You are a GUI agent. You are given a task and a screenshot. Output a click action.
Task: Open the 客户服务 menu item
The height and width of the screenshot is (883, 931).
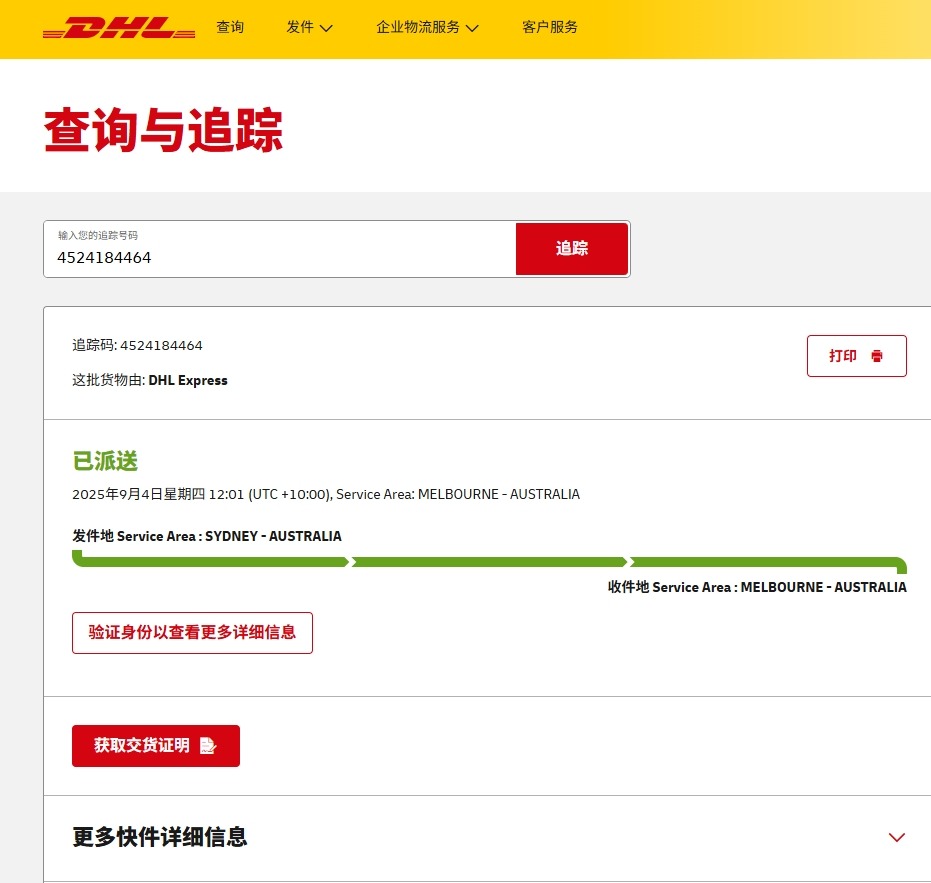pos(550,27)
